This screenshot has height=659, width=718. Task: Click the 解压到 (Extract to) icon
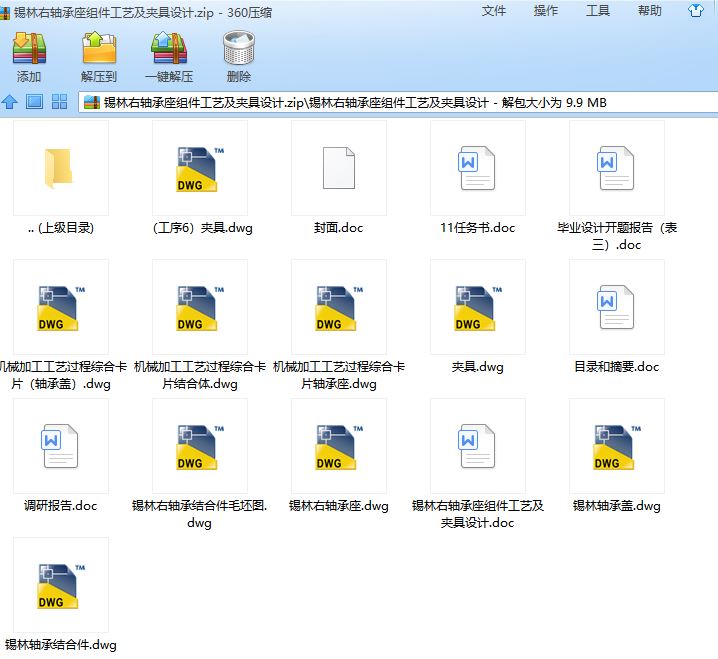pos(99,48)
